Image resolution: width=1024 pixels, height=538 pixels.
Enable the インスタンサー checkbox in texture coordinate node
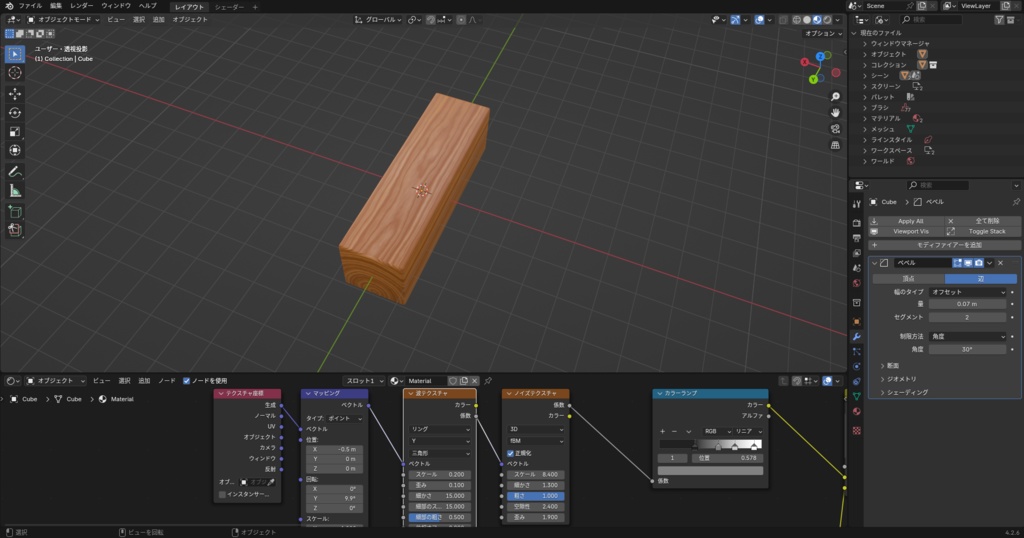[x=222, y=494]
